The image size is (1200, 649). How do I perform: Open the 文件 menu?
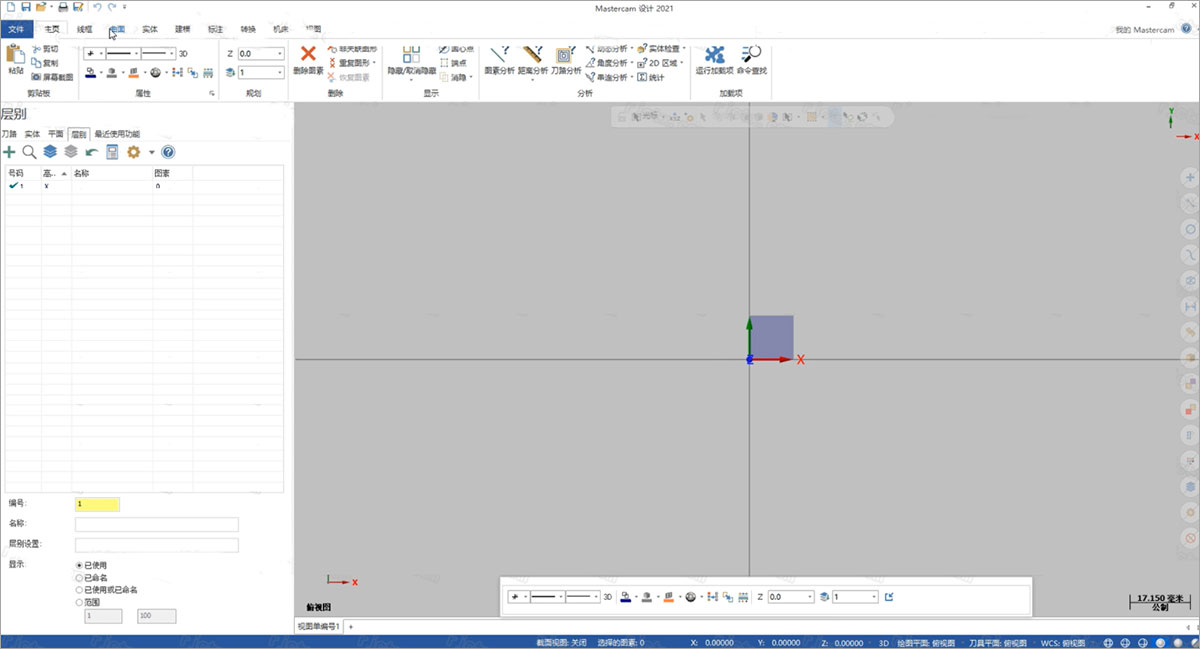coord(16,29)
